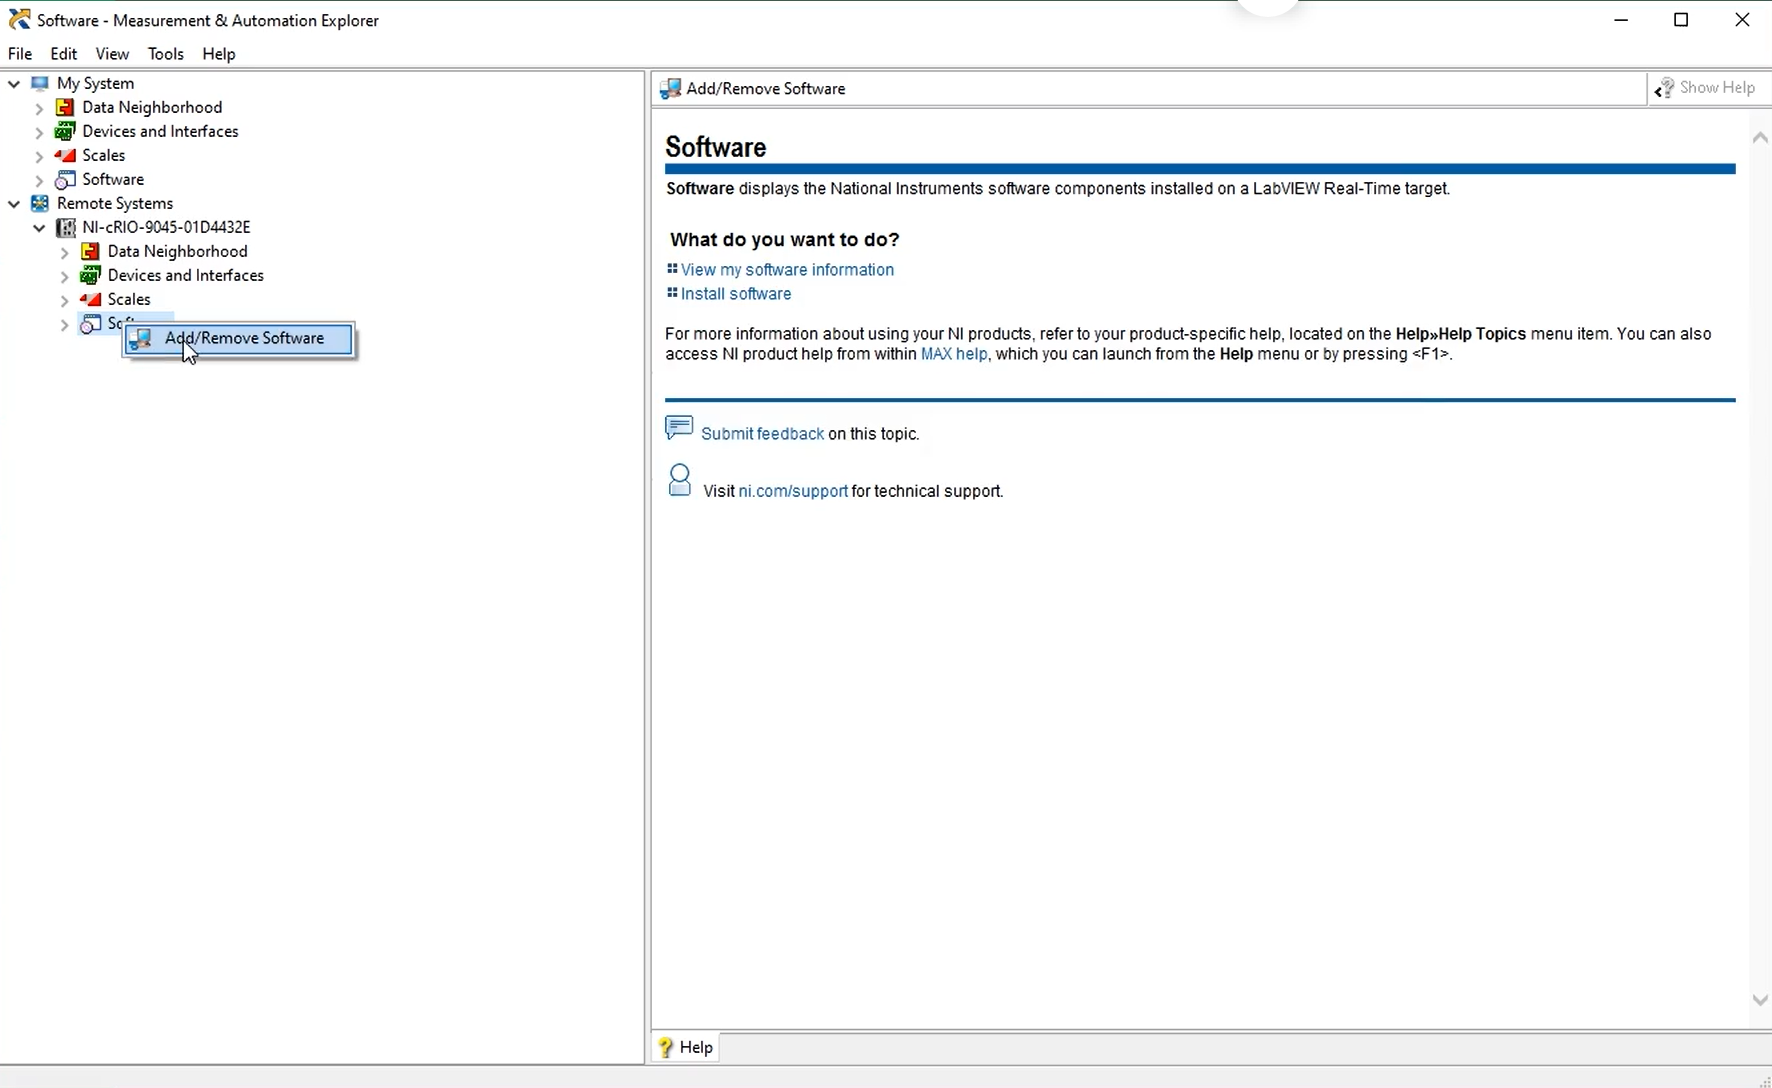Click the Remote Systems icon
The width and height of the screenshot is (1772, 1088).
40,203
